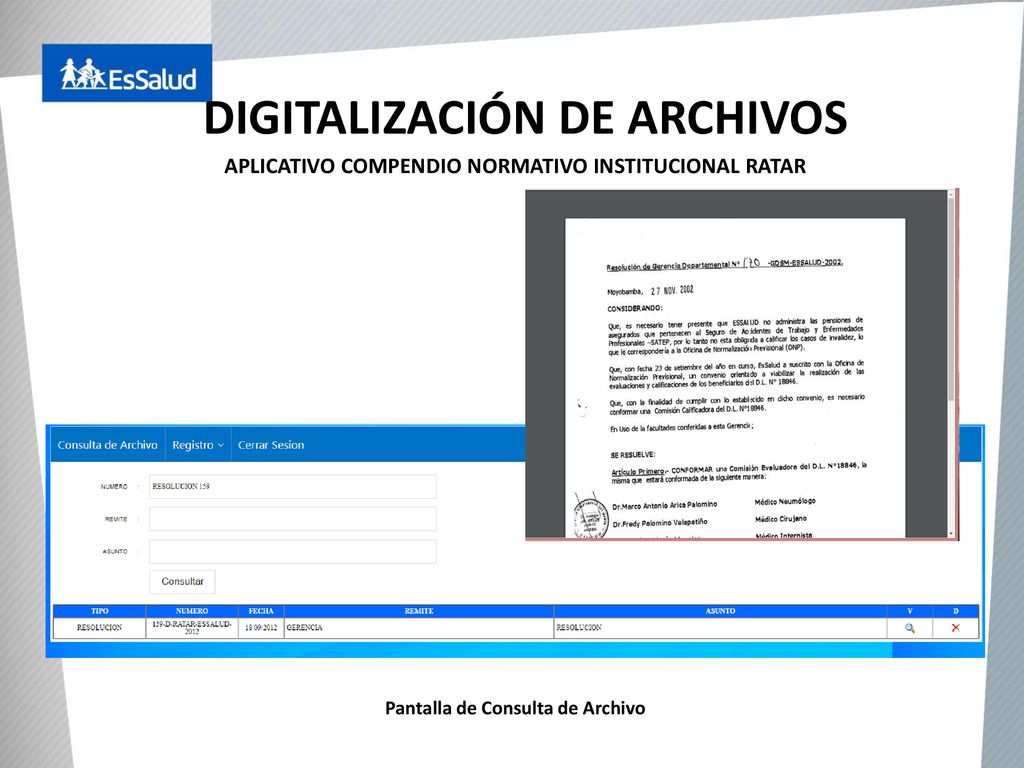Click the document viewer vertical scrollbar
This screenshot has height=768, width=1024.
point(951,297)
